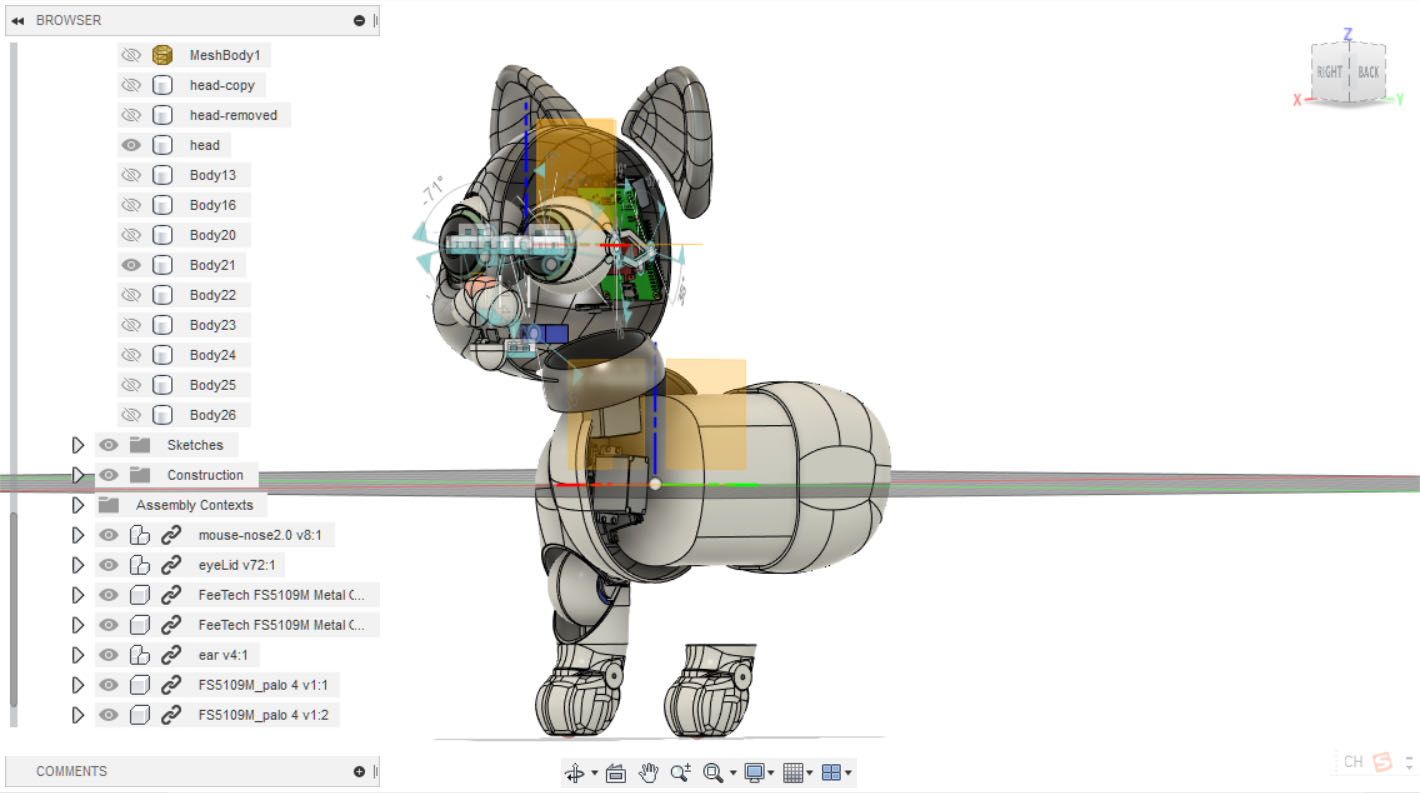Click the RIGHT face on the ViewCube
Screen dimensions: 1420x793
coord(1330,72)
